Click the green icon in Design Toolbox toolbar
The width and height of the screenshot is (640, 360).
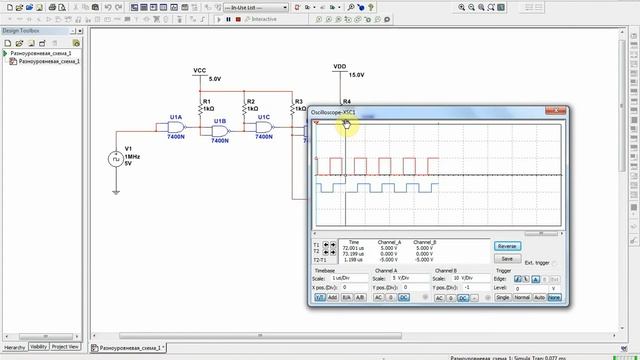click(x=76, y=43)
